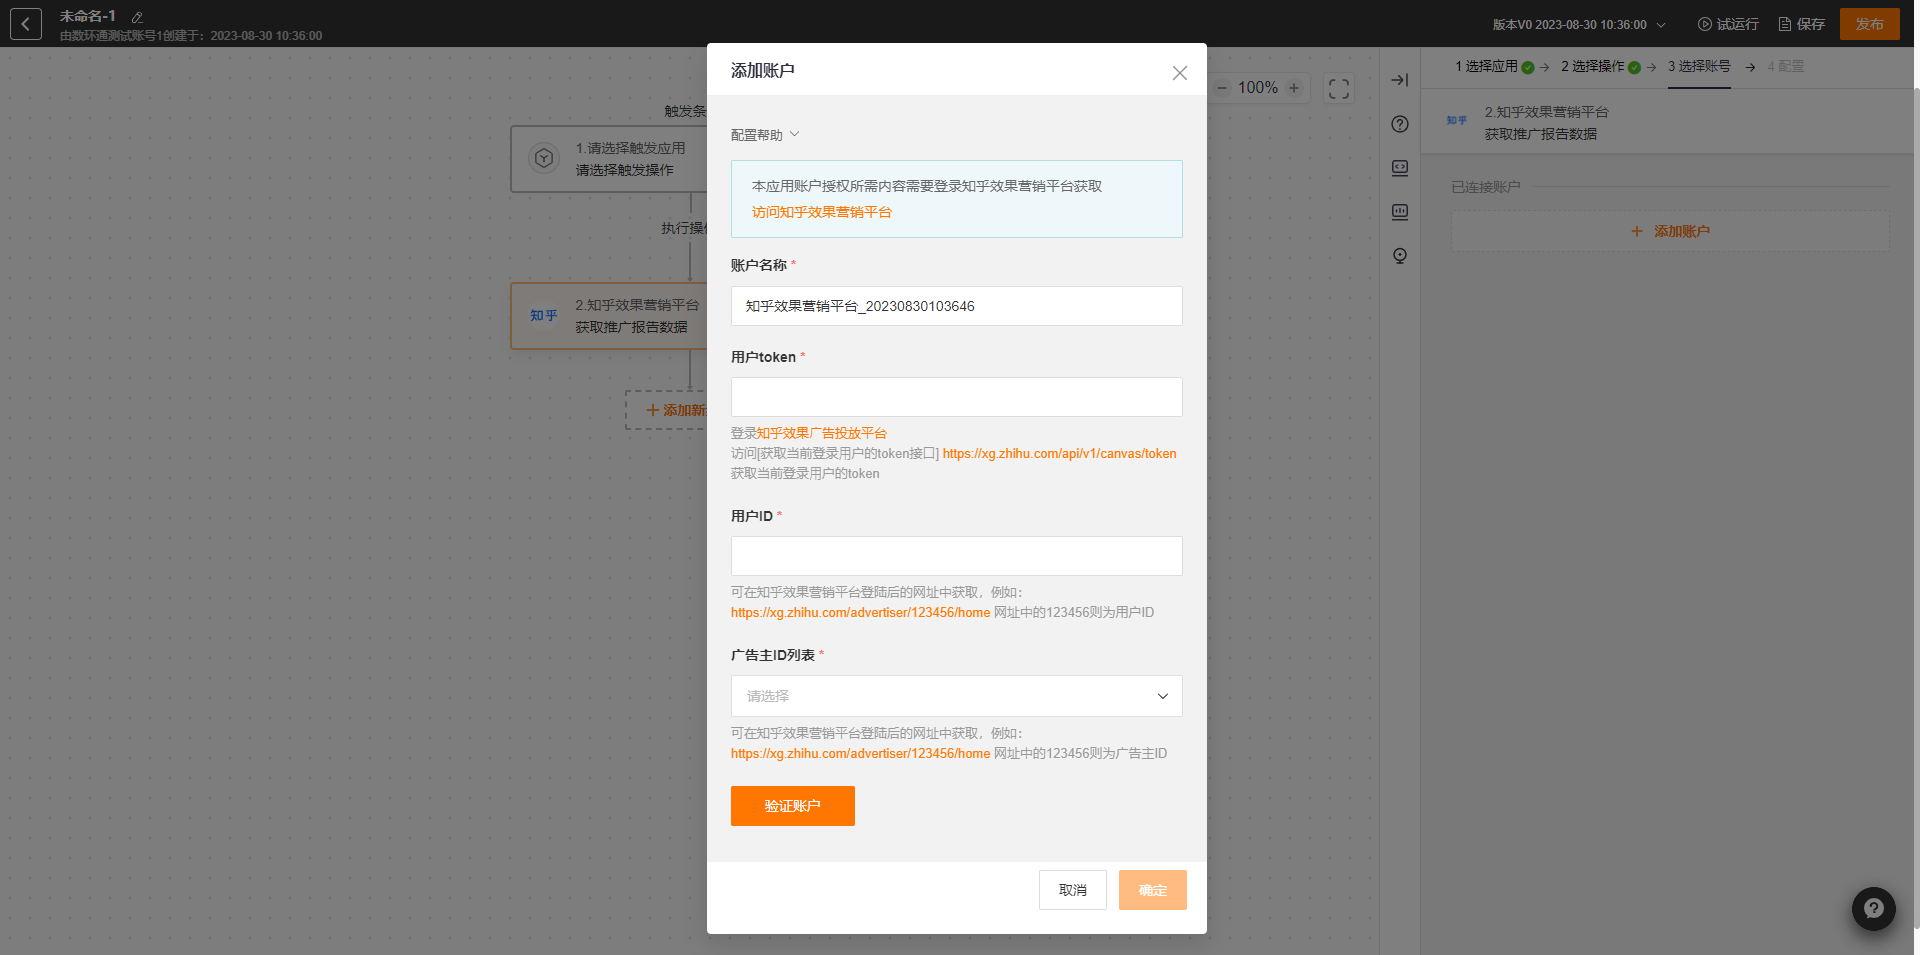1920x955 pixels.
Task: Focus the 用户token input field
Action: [956, 397]
